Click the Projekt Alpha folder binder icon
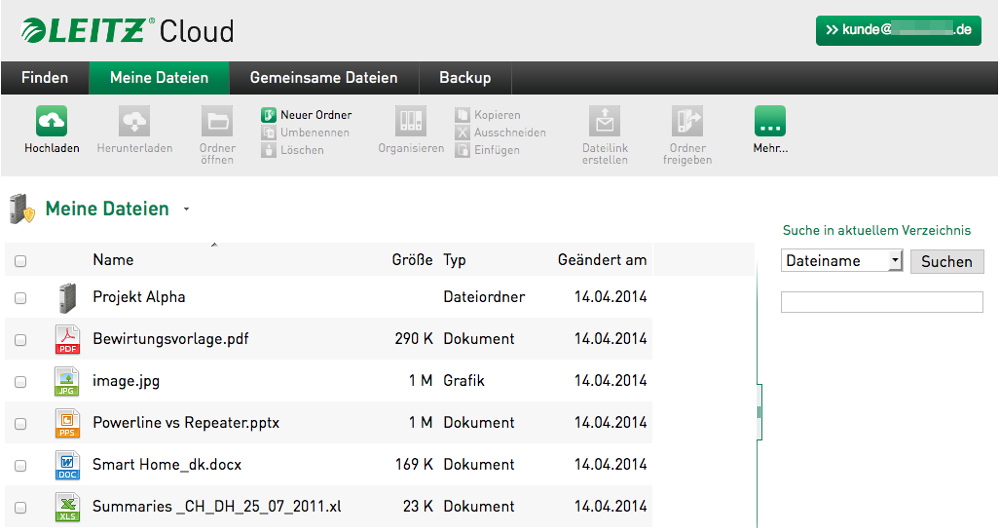The image size is (1000, 528). [66, 298]
